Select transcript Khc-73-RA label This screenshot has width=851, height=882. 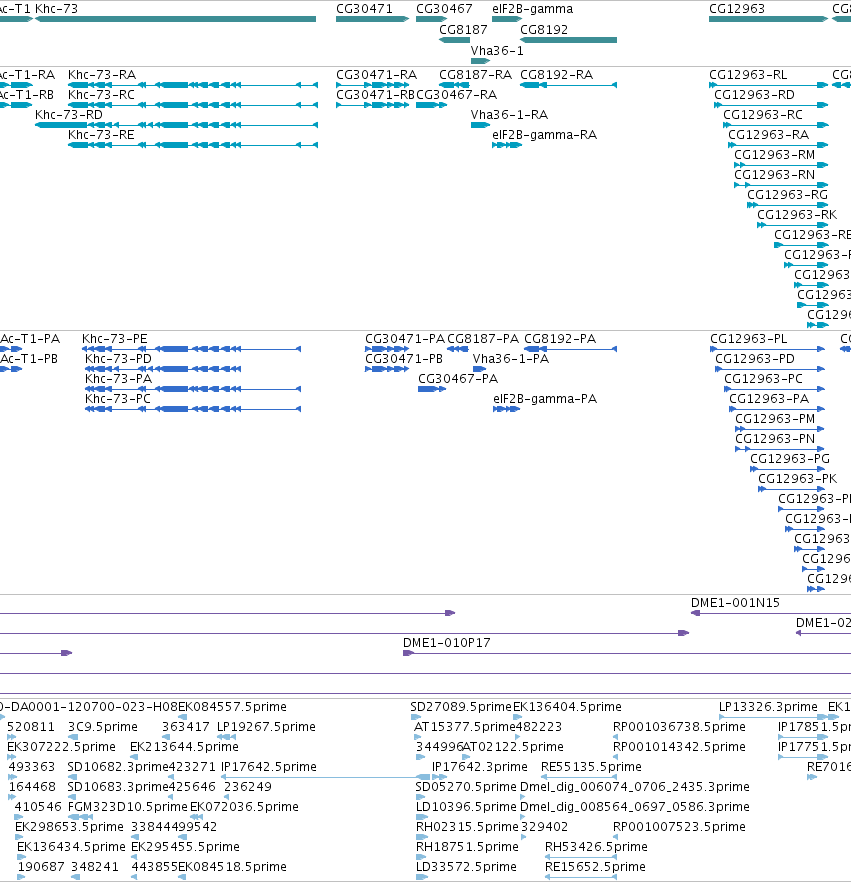tap(102, 75)
